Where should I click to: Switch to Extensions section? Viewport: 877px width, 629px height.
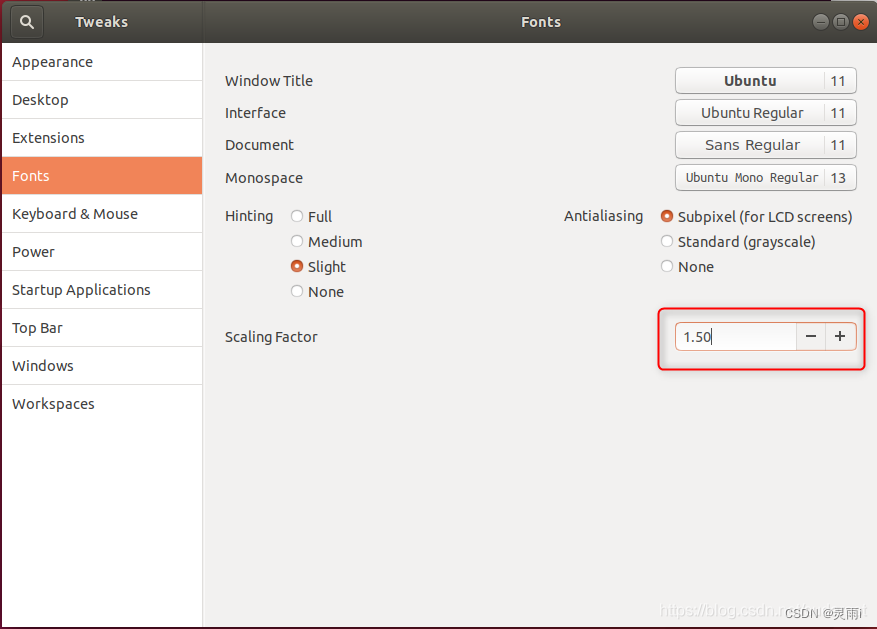(102, 138)
